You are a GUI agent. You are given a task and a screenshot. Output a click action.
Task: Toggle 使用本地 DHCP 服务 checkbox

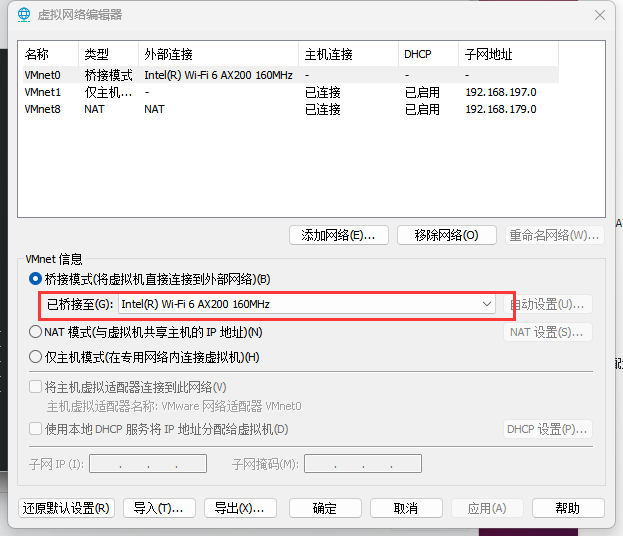[x=35, y=429]
